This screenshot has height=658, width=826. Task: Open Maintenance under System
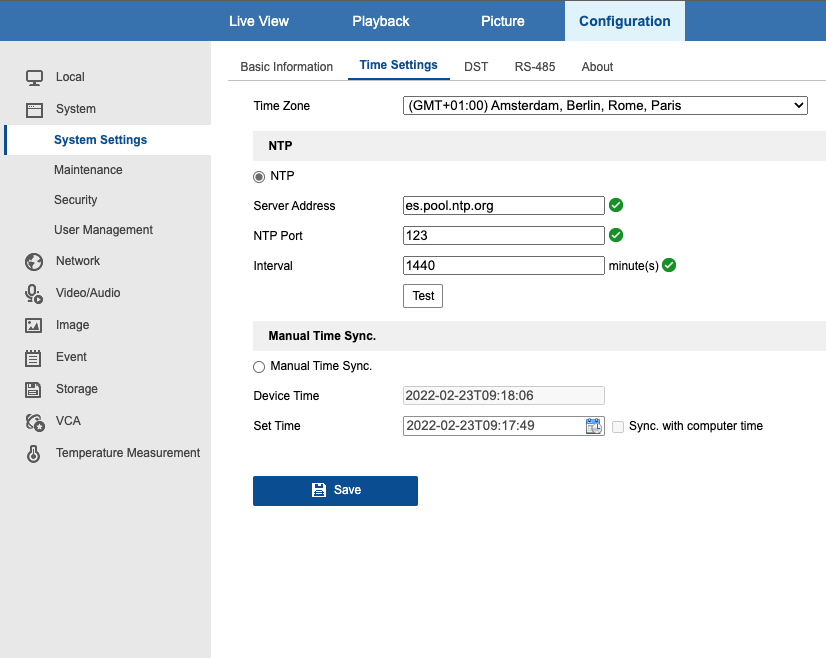click(x=88, y=170)
